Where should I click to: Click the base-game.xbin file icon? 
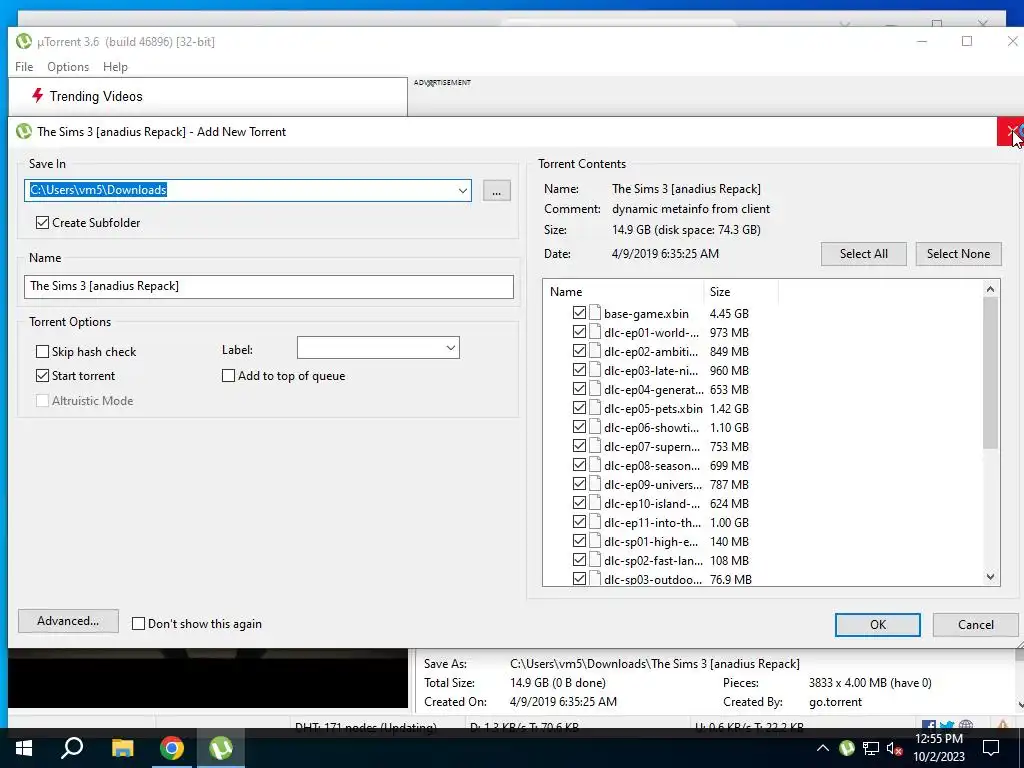[594, 313]
